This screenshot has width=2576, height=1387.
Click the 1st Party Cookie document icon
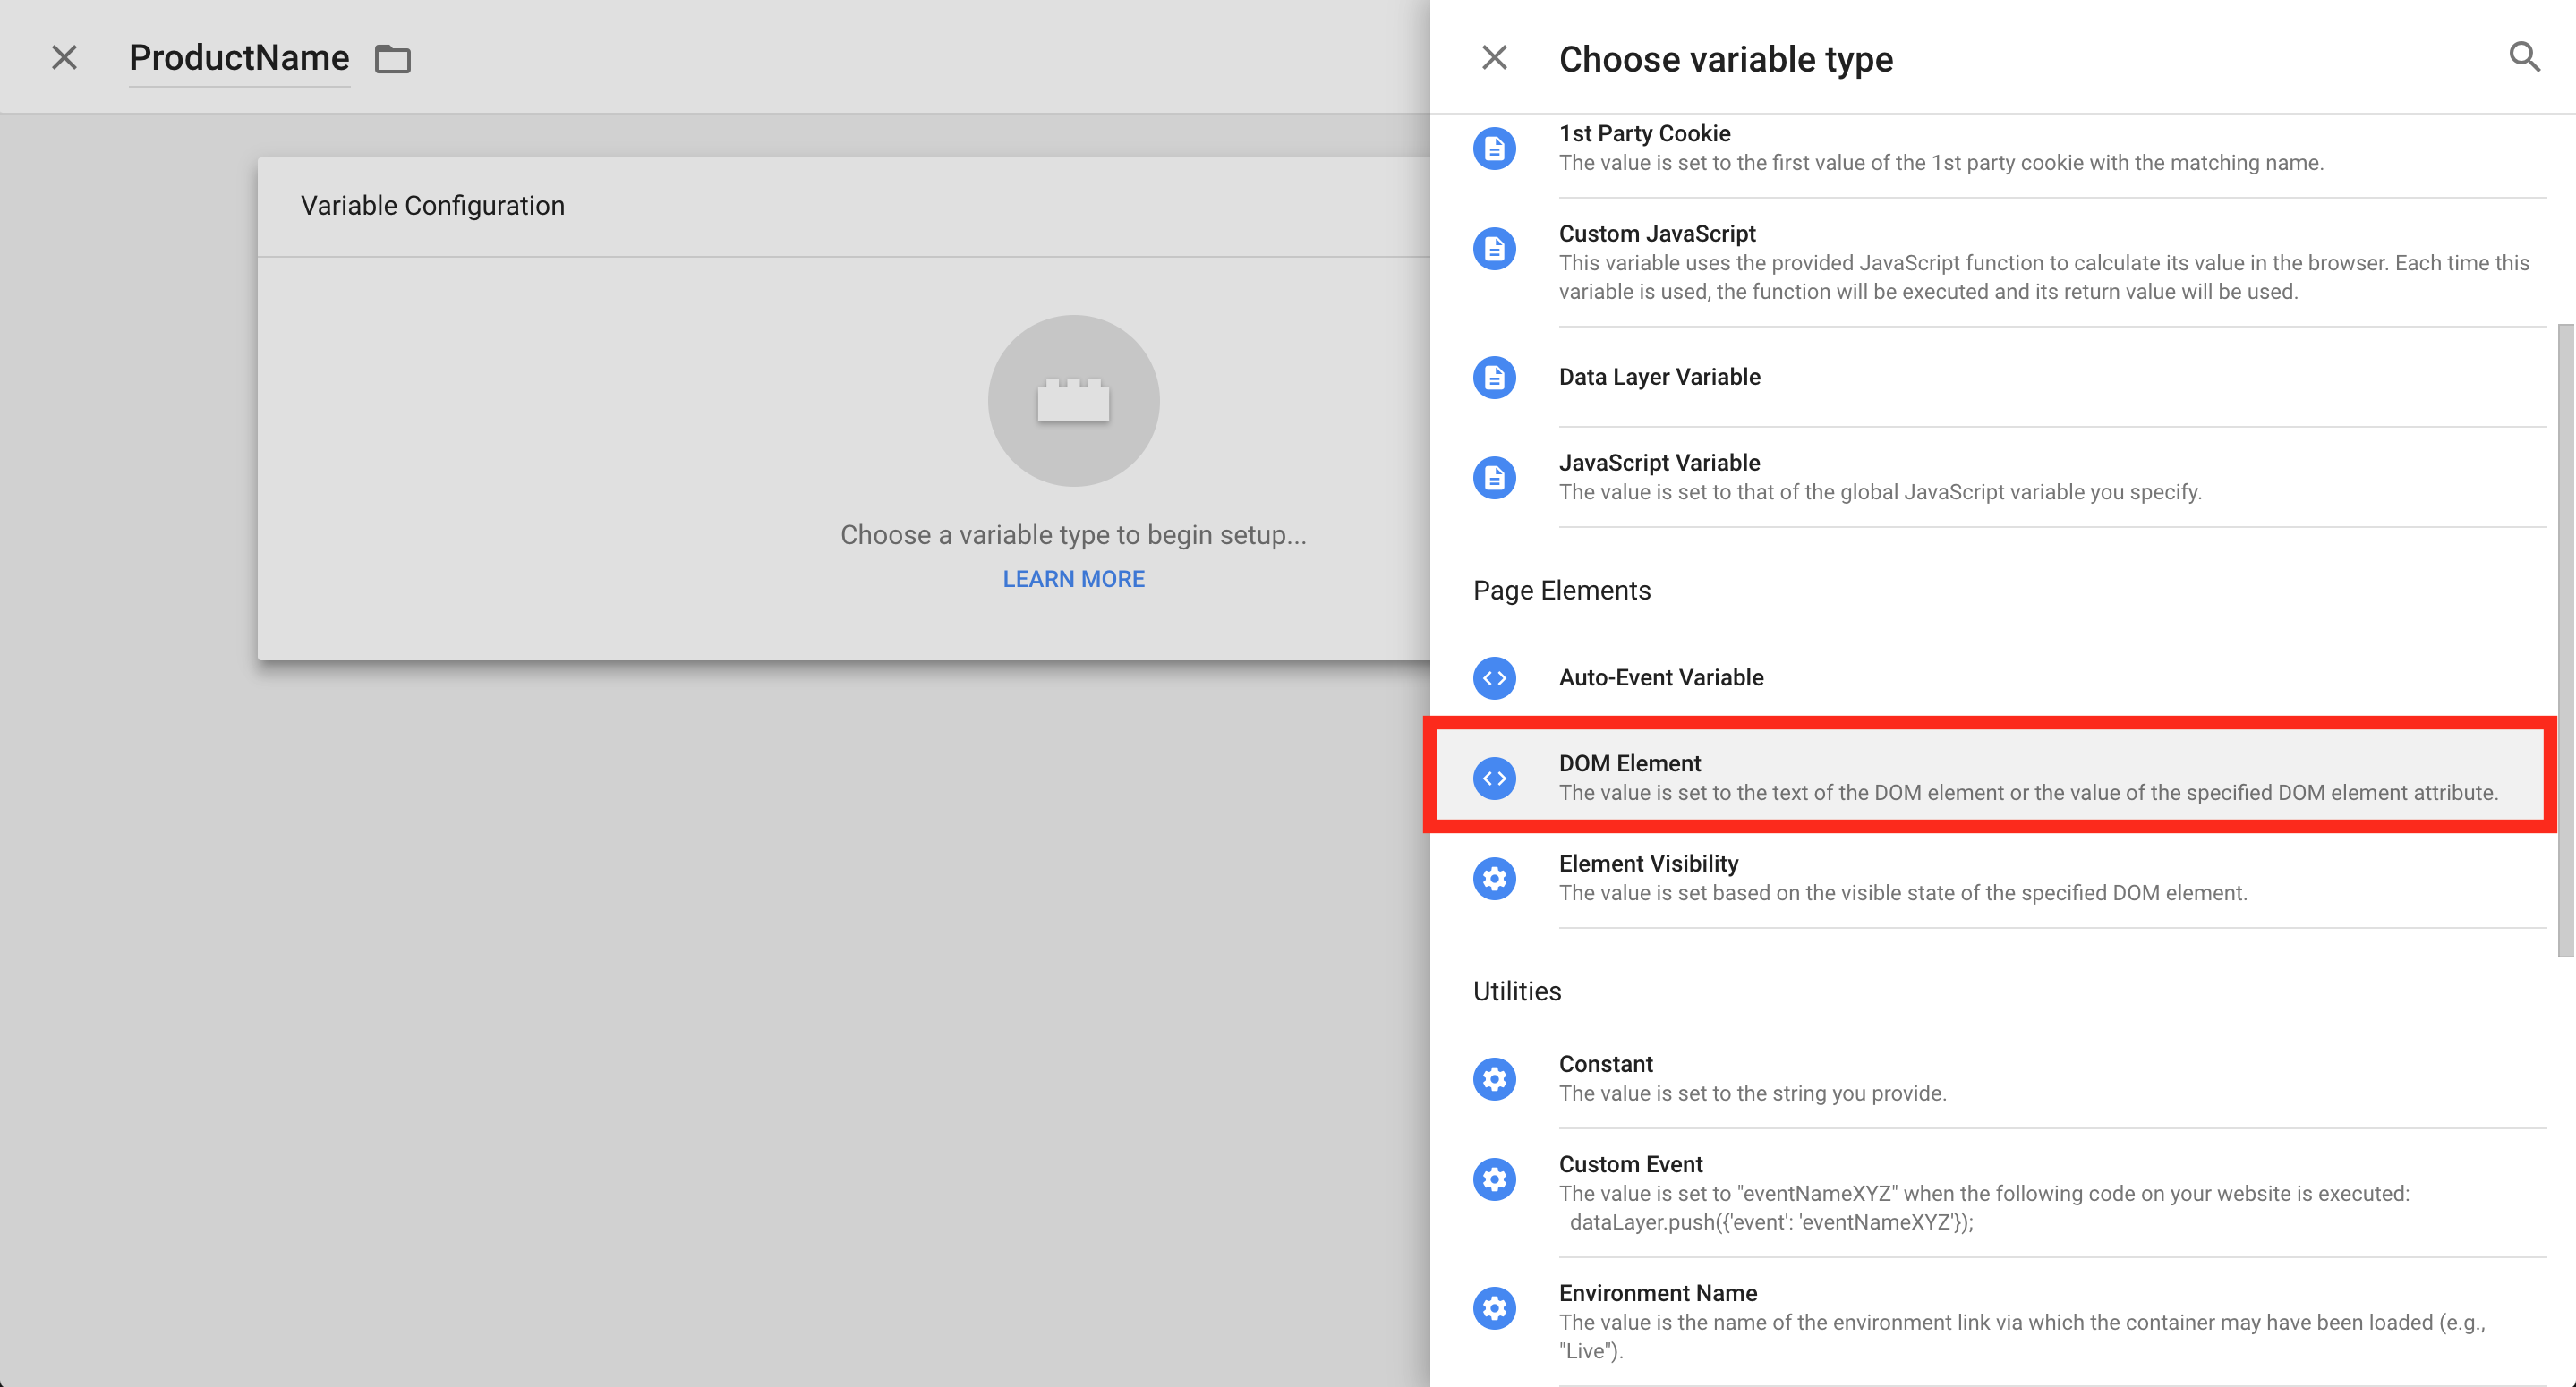click(1494, 148)
